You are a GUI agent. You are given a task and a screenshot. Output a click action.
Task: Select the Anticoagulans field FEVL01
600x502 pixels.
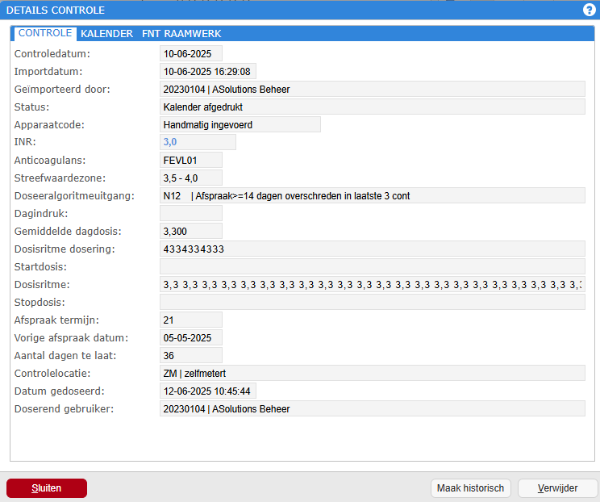click(x=191, y=160)
